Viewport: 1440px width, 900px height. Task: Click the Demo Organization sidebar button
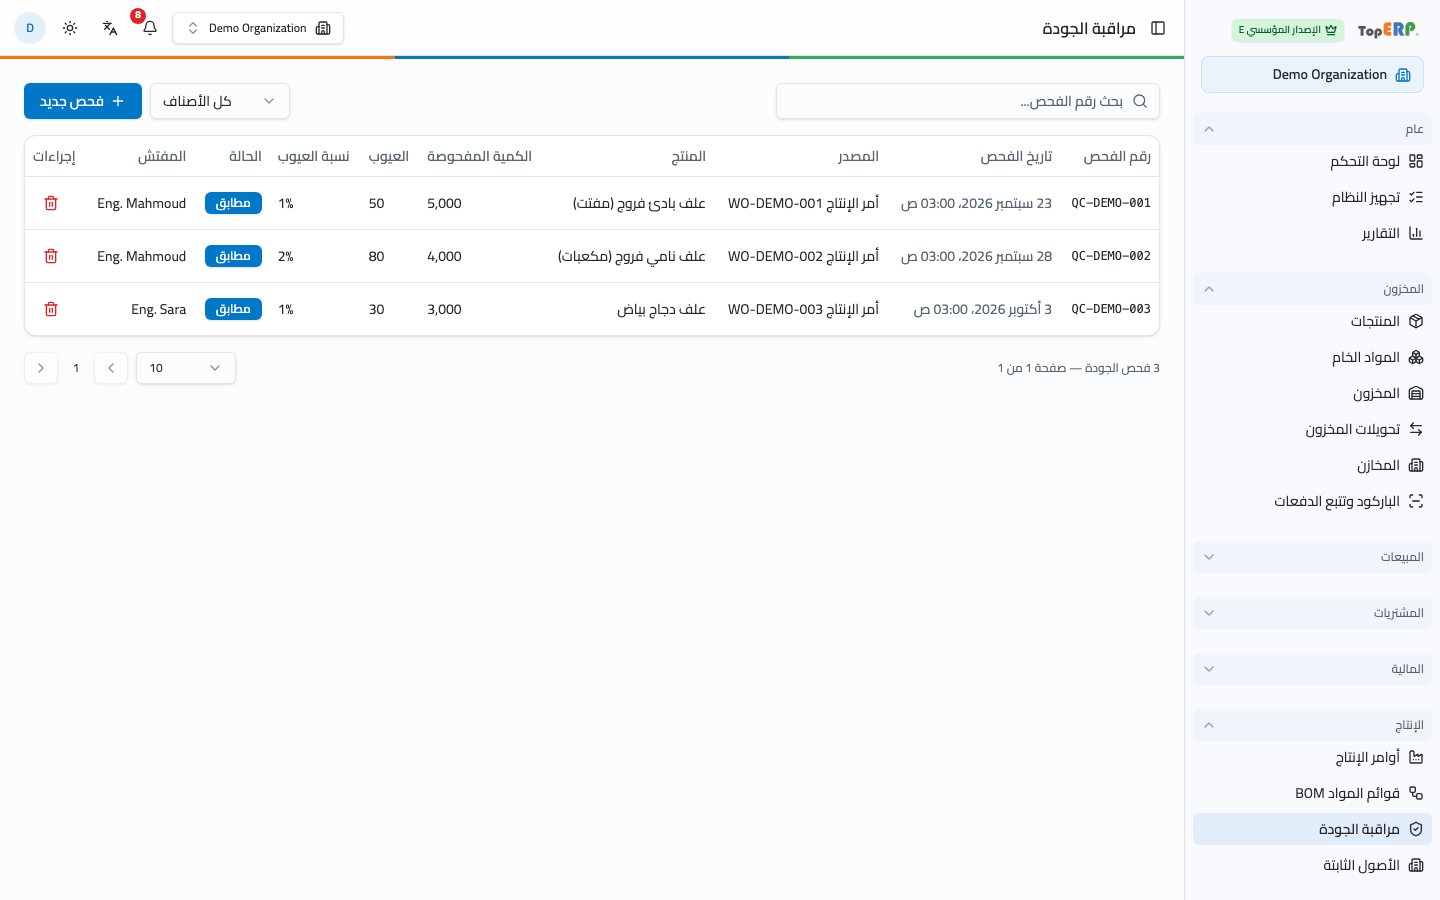[1312, 75]
